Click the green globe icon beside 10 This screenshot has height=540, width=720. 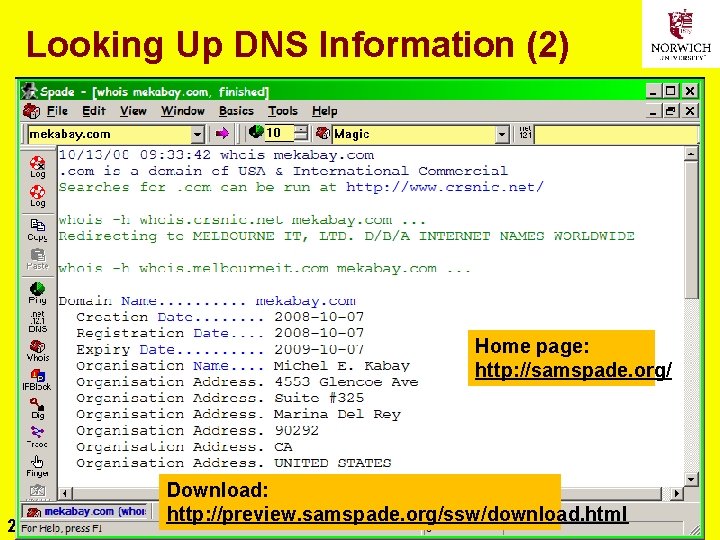click(256, 132)
